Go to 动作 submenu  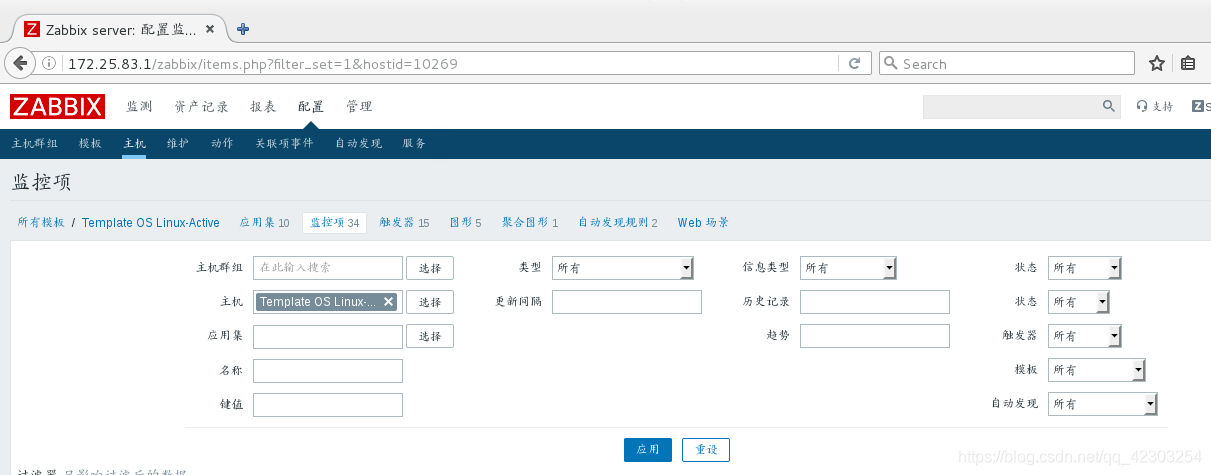(x=222, y=143)
